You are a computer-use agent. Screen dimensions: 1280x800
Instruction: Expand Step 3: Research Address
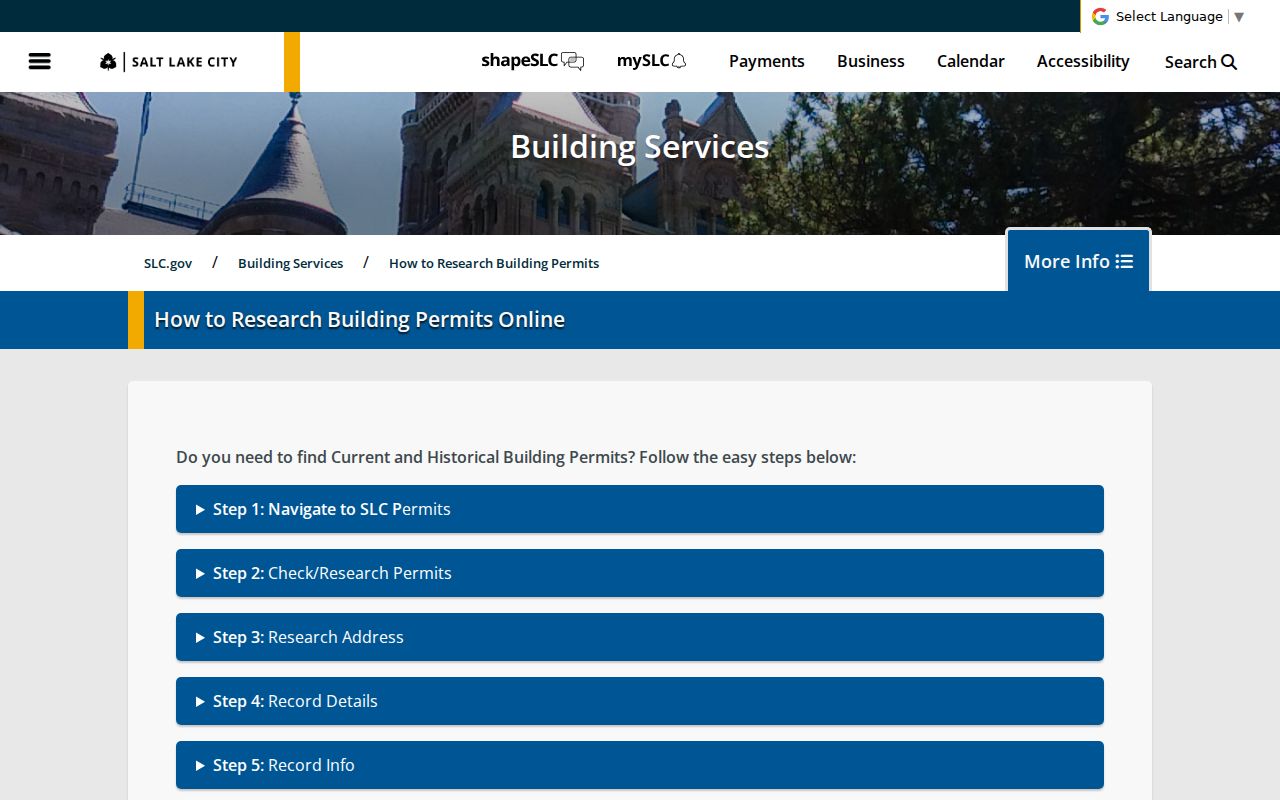640,637
